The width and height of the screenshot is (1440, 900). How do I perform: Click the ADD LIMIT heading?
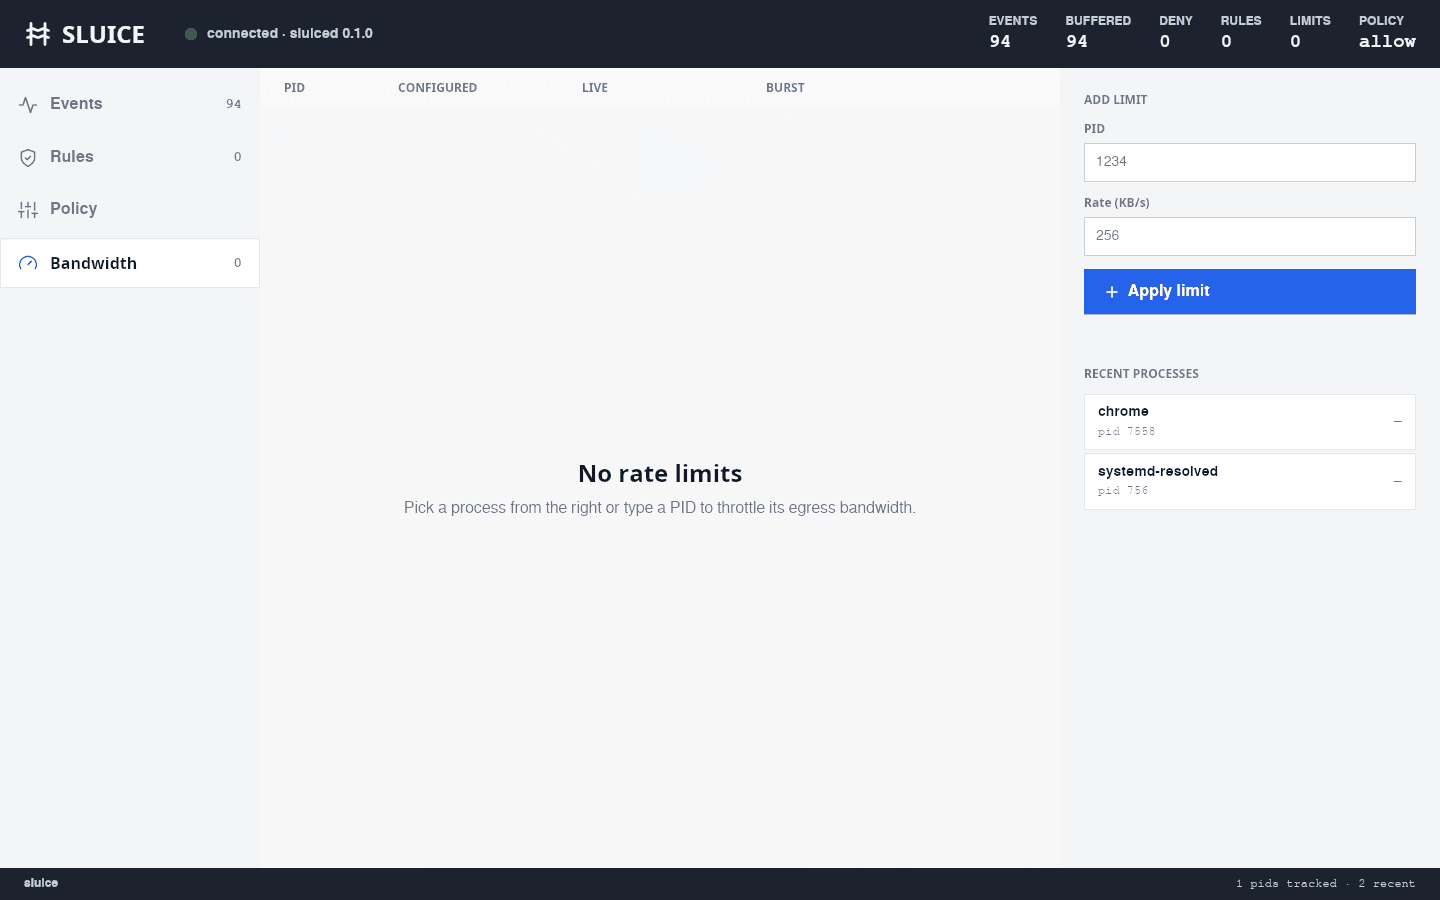1115,100
